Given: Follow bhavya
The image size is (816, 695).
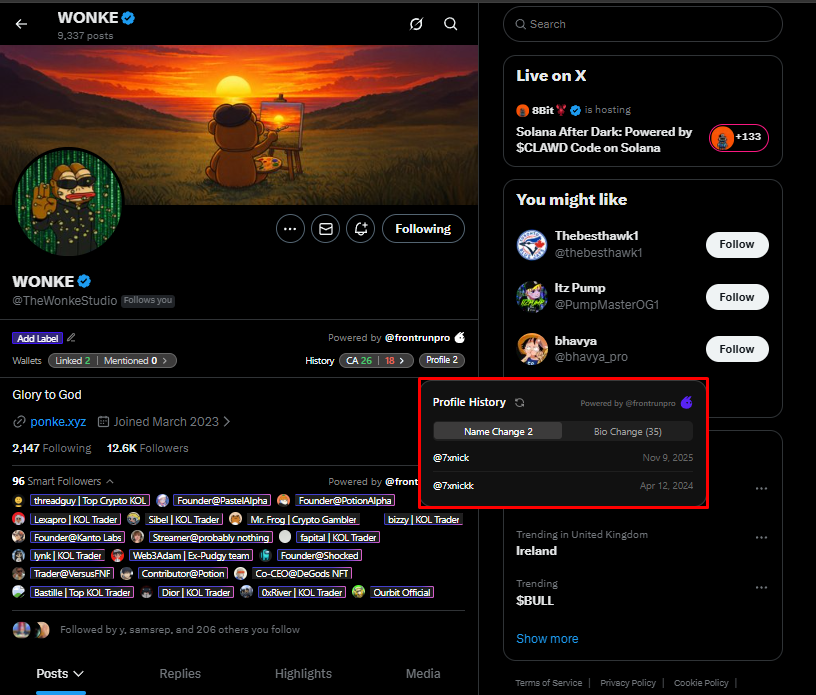Looking at the screenshot, I should point(737,349).
